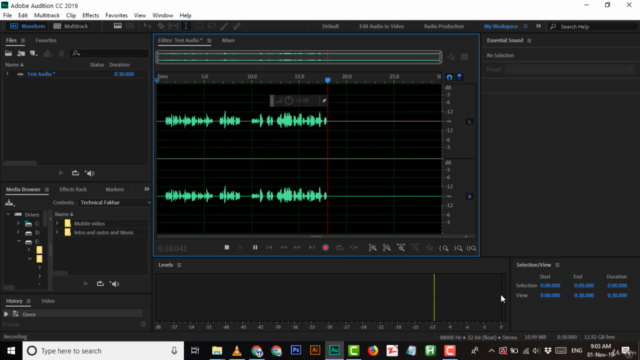The image size is (640, 360).
Task: Select Edit Audio to Video workspace
Action: pos(381,26)
